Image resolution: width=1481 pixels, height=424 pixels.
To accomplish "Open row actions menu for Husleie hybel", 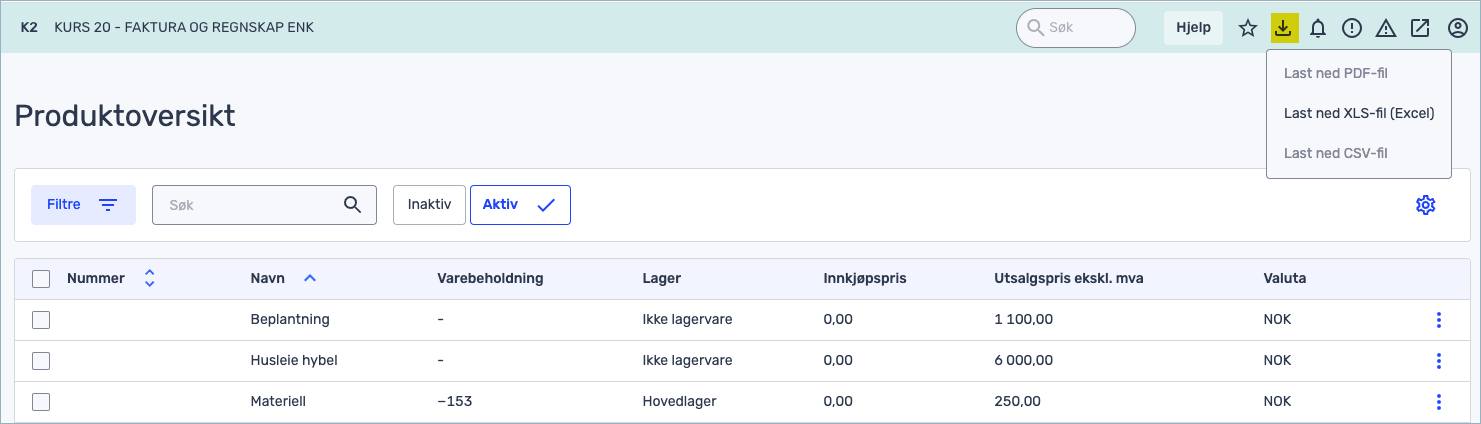I will 1439,361.
